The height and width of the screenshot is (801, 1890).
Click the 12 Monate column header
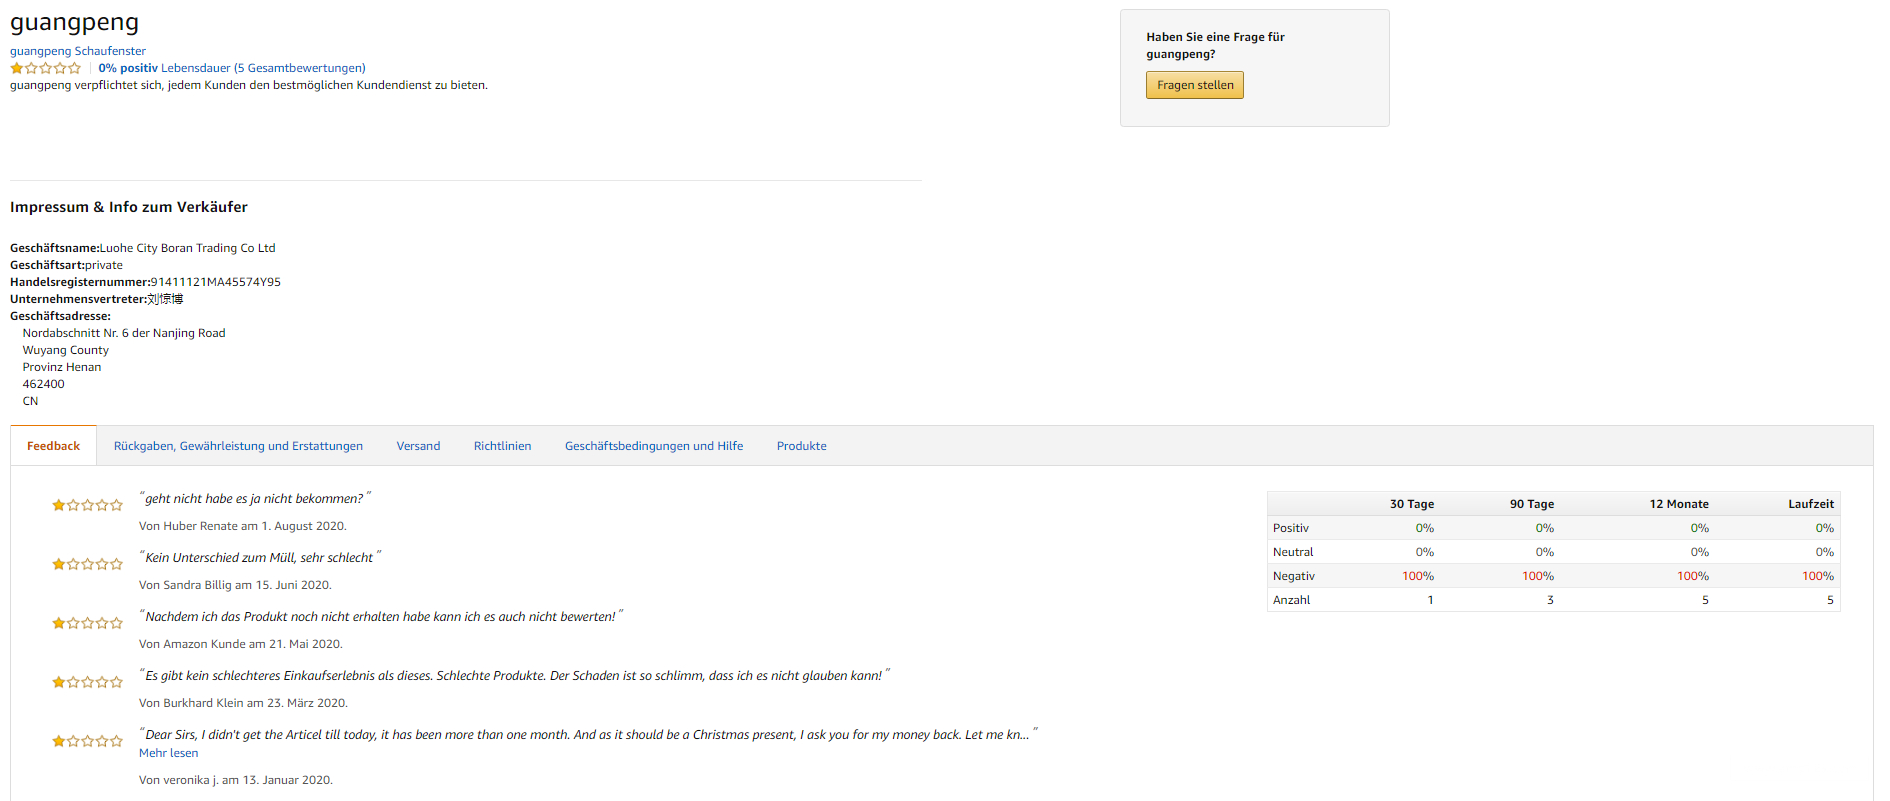click(1678, 504)
